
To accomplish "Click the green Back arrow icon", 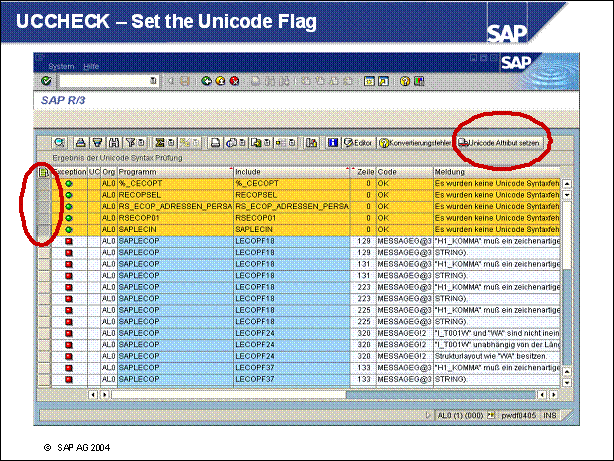I will (206, 81).
